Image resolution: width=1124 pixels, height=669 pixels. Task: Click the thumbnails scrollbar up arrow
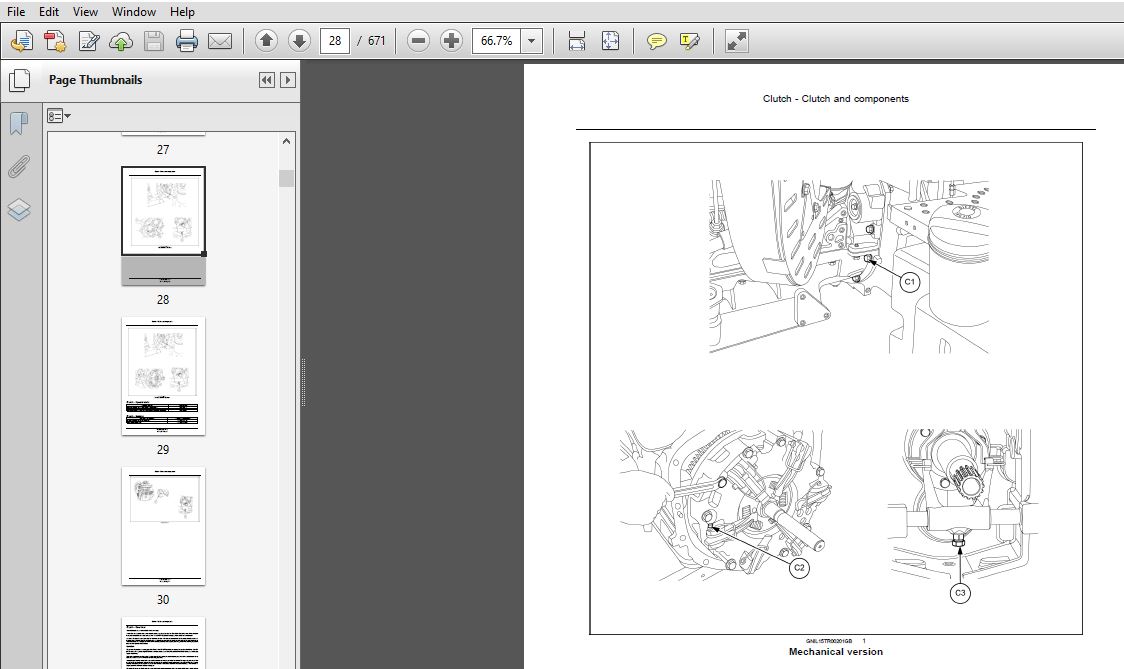(287, 141)
